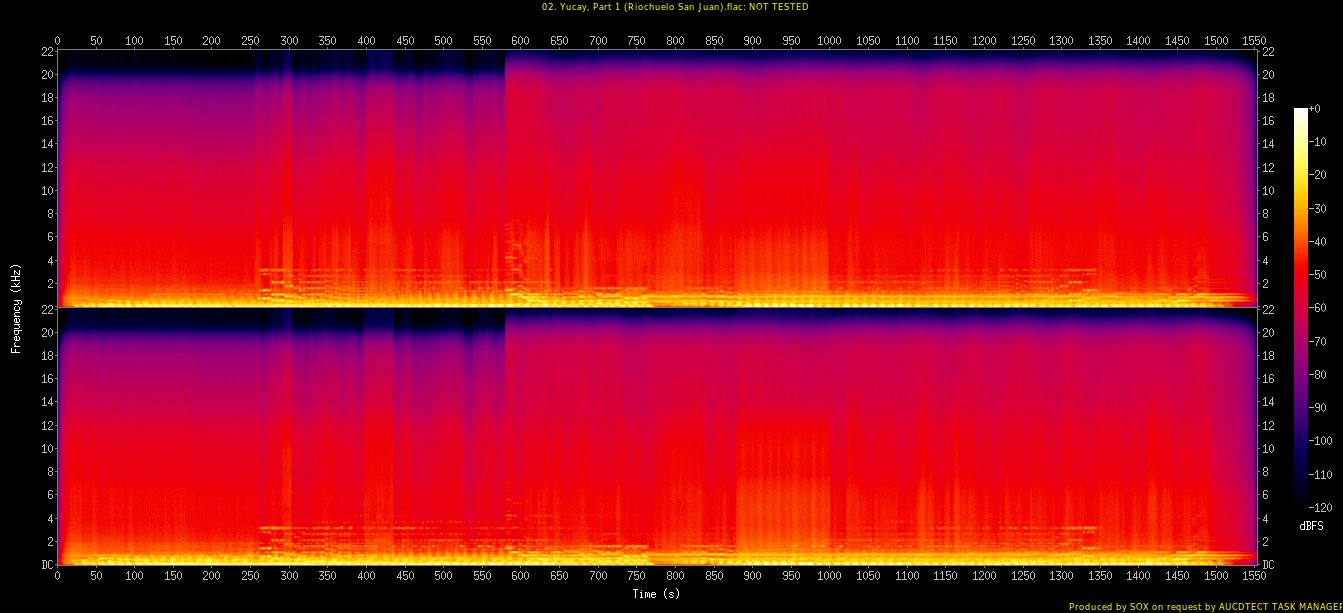Click the -60 label on dBFS scale
The width and height of the screenshot is (1343, 613).
[x=1319, y=308]
